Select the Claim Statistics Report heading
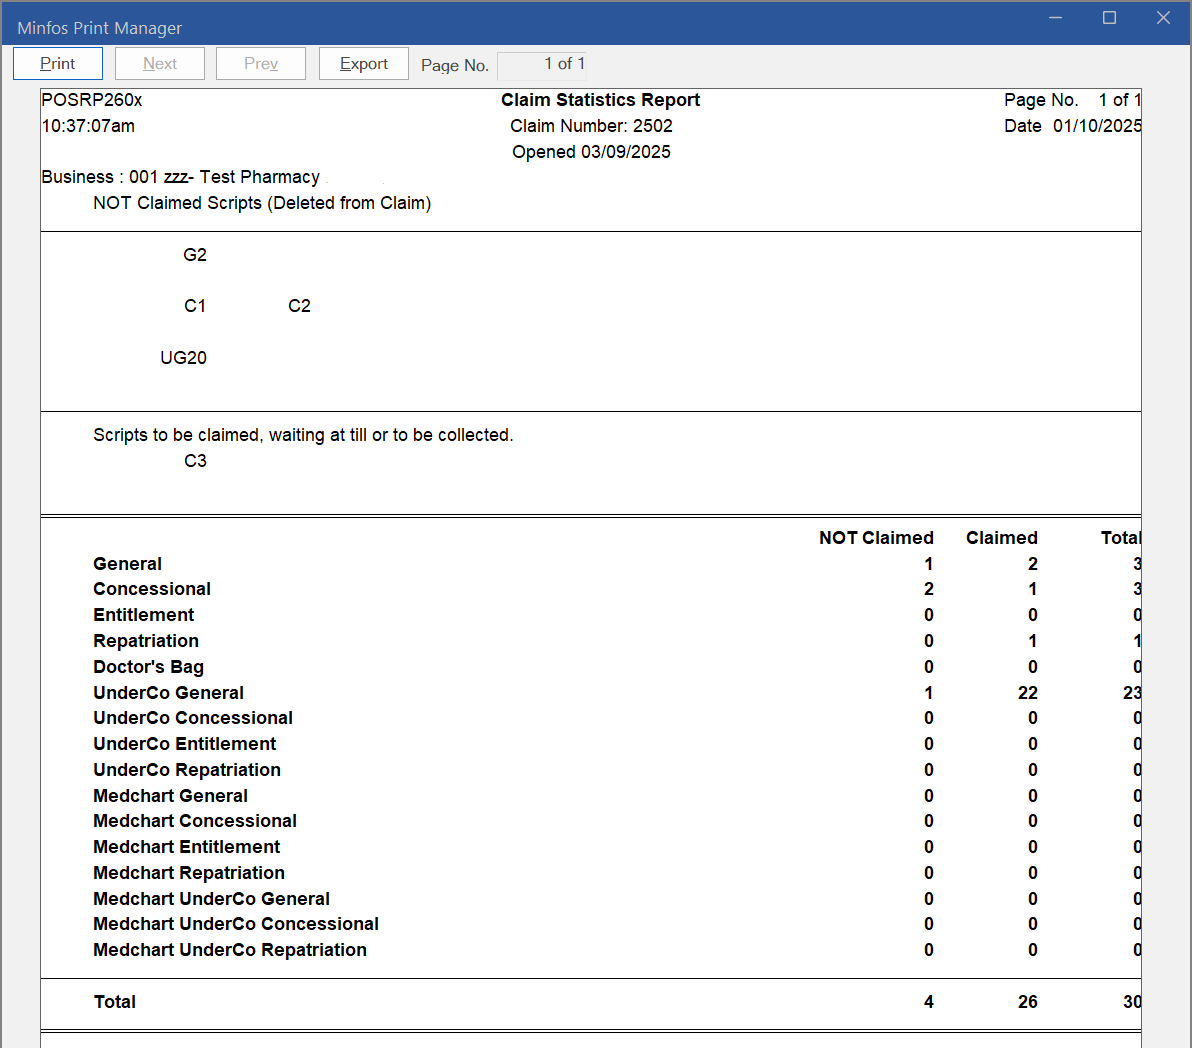This screenshot has height=1048, width=1192. (600, 100)
